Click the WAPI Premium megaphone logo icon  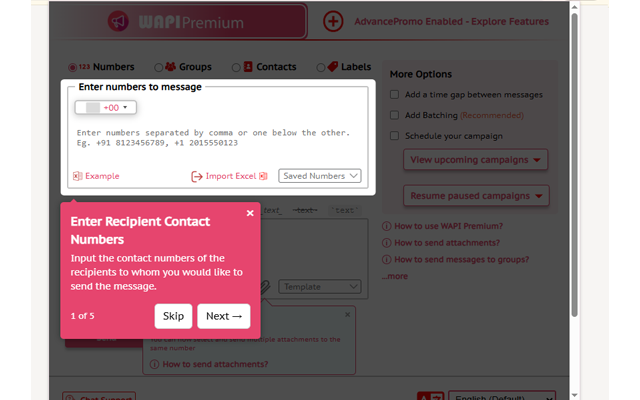[x=118, y=22]
